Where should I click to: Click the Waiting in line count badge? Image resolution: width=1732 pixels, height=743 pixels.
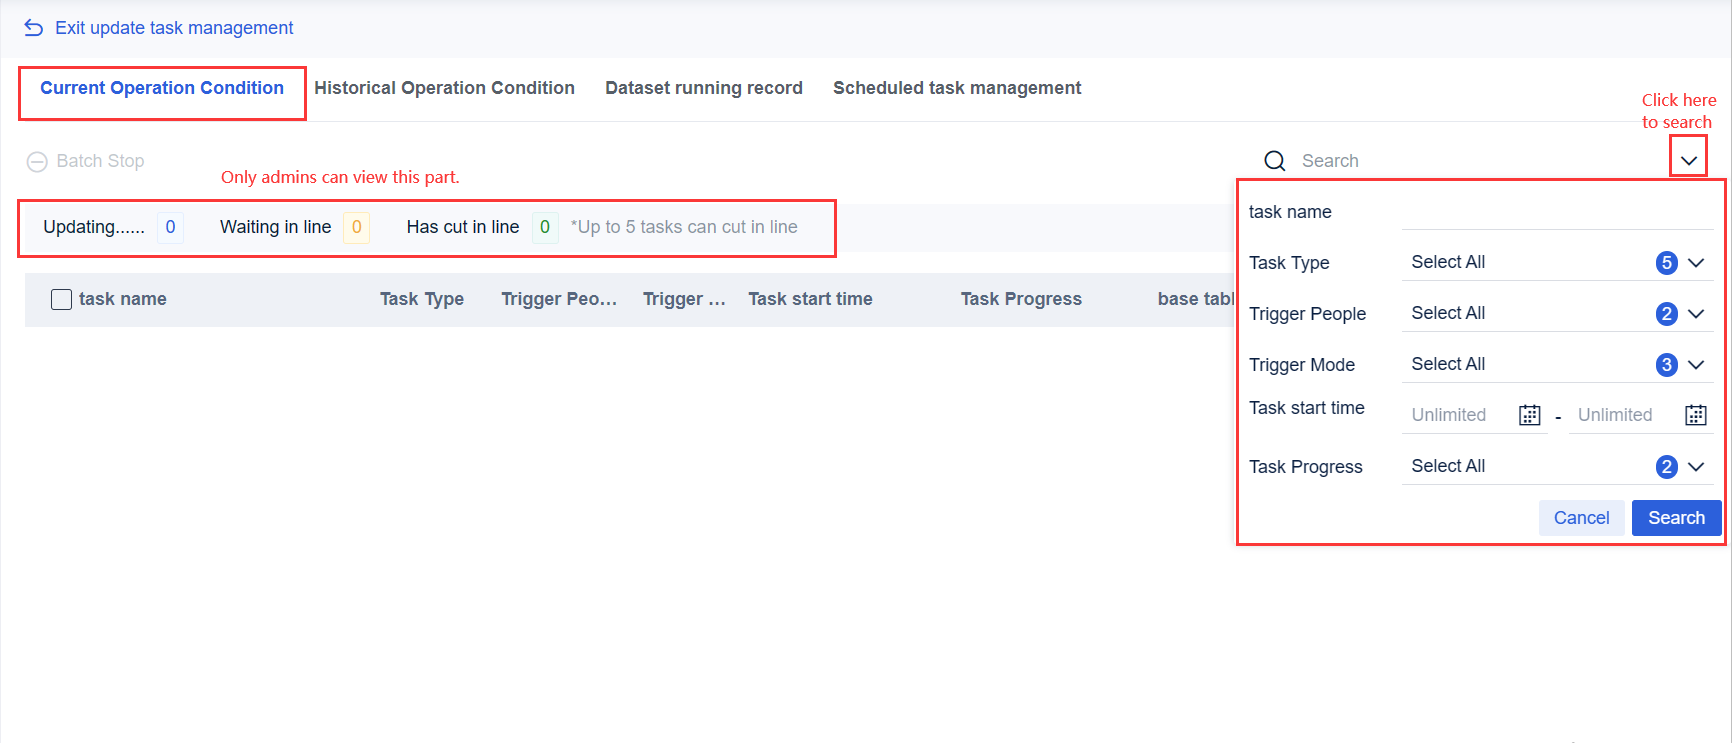(x=356, y=227)
